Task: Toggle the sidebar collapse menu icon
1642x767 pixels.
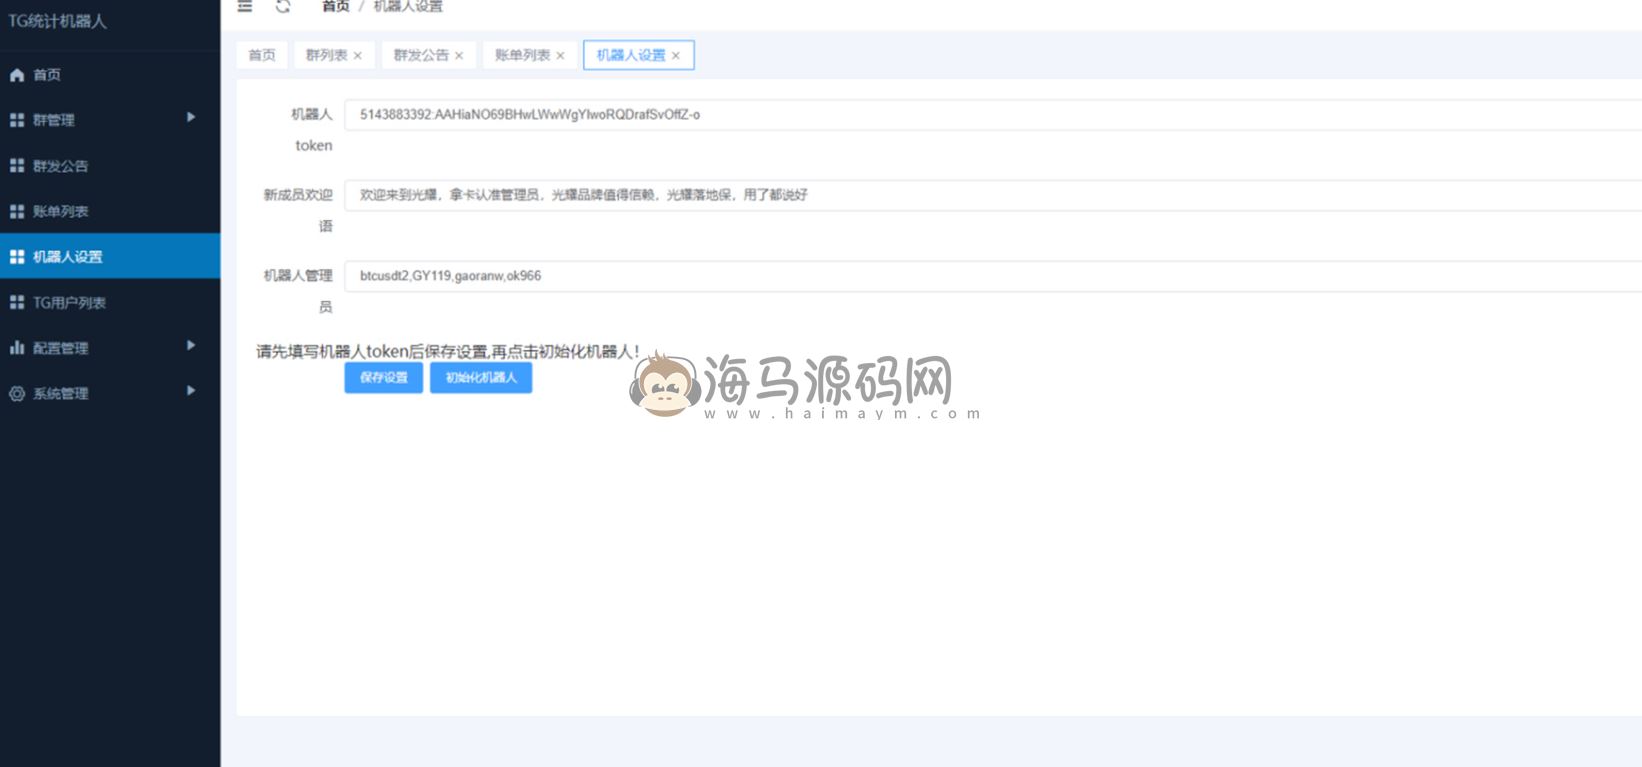Action: click(x=245, y=7)
